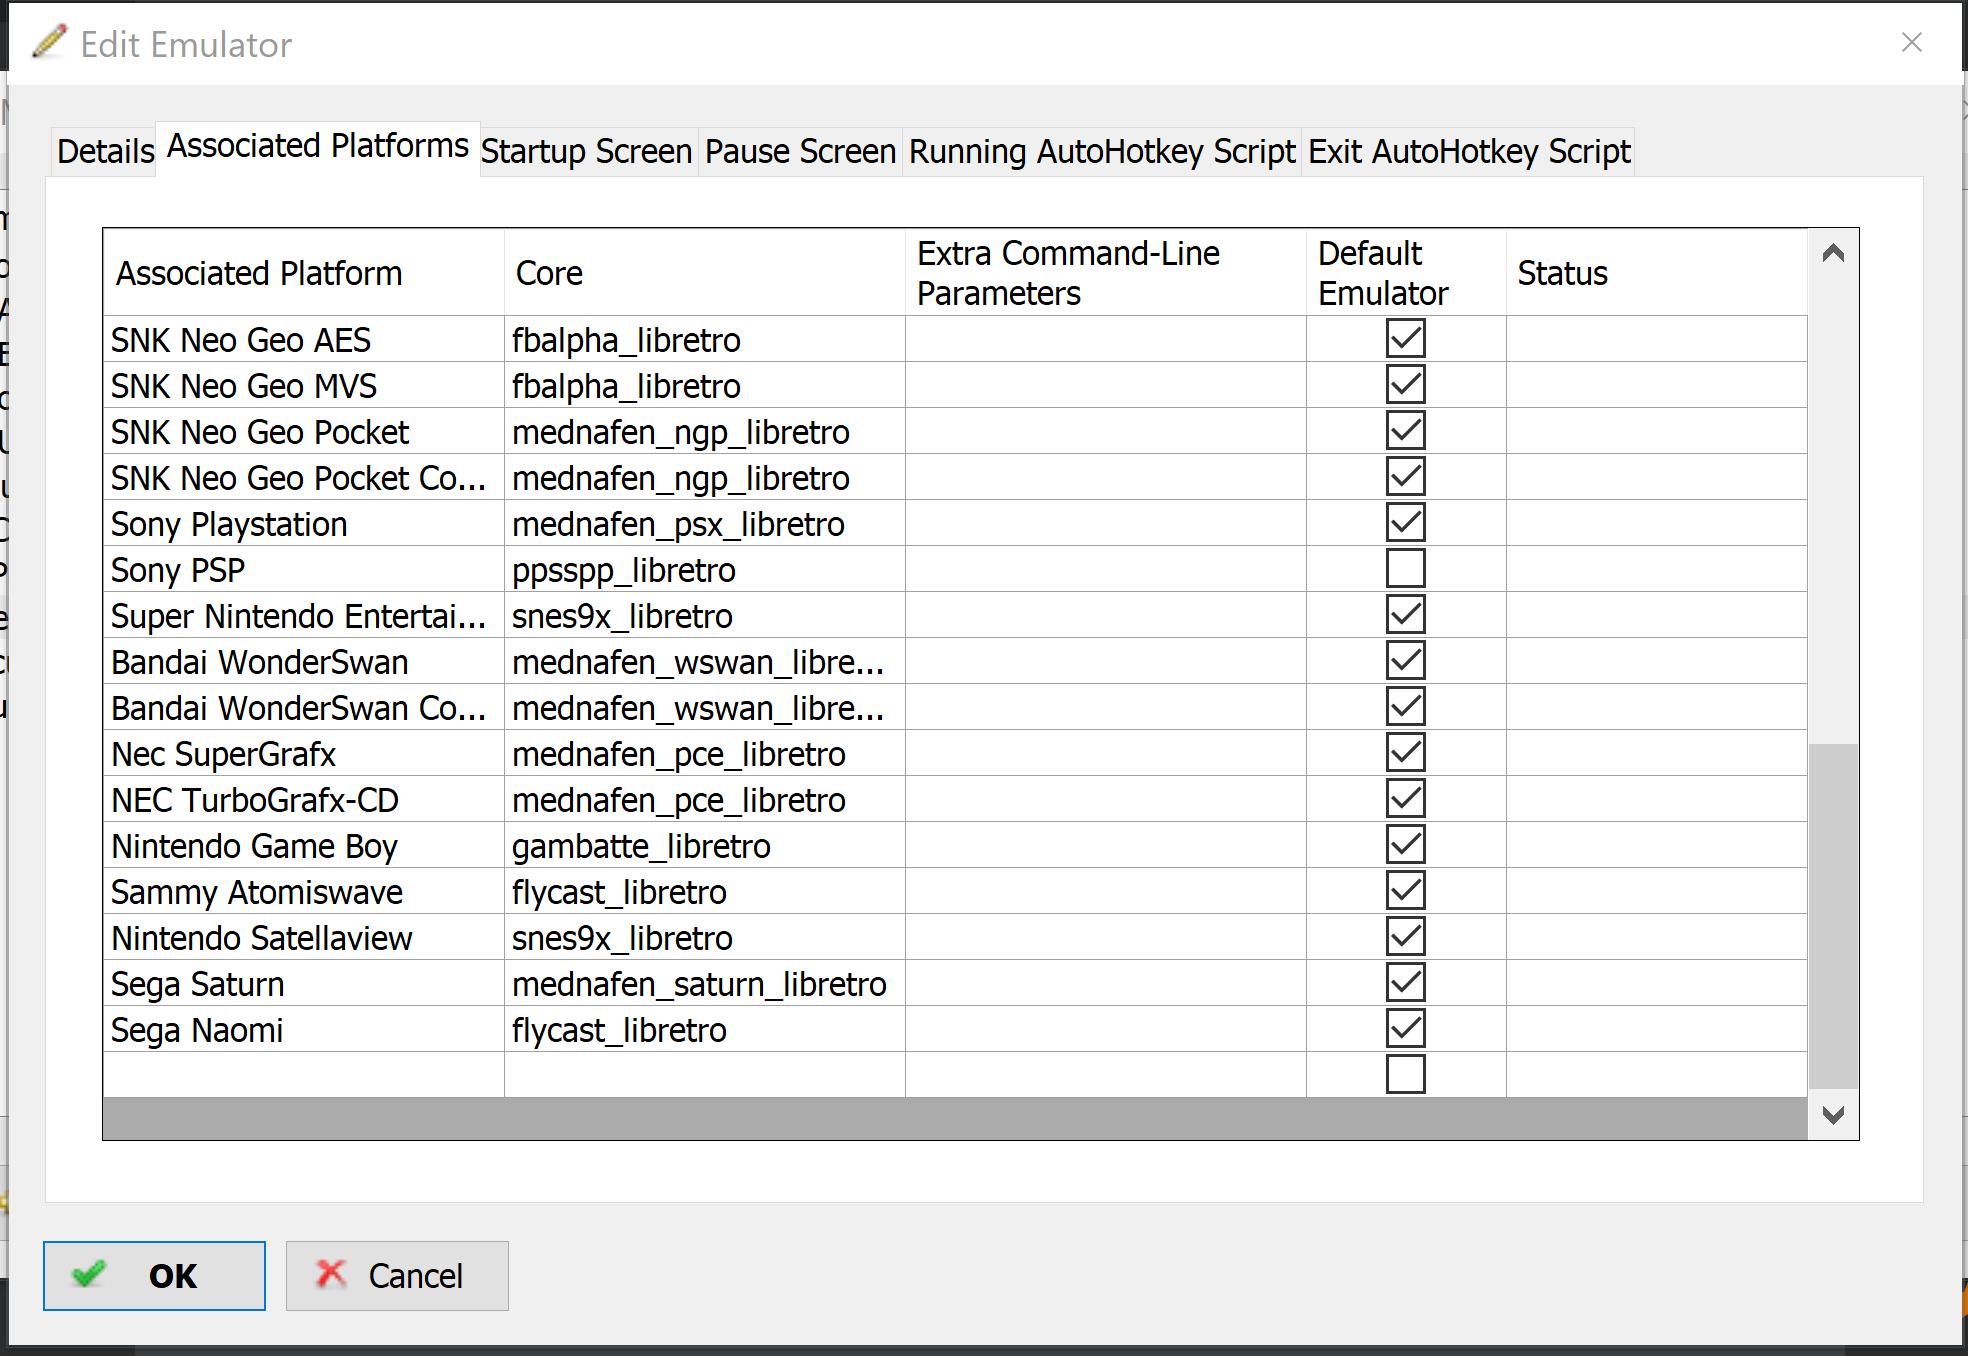Screen dimensions: 1968x1356
Task: Click core cell for Super Nintendo row
Action: 705,616
